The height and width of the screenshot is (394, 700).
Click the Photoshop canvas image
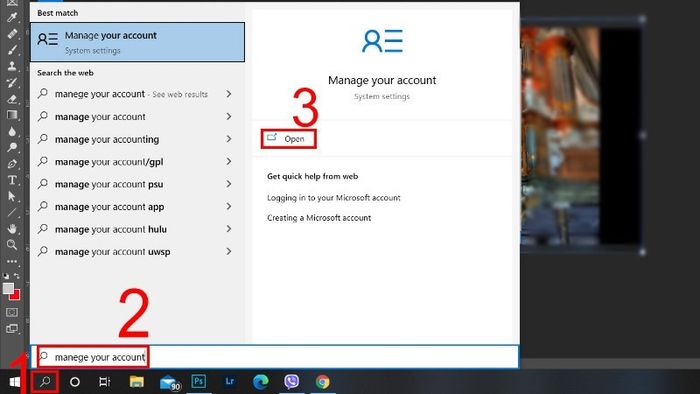581,135
